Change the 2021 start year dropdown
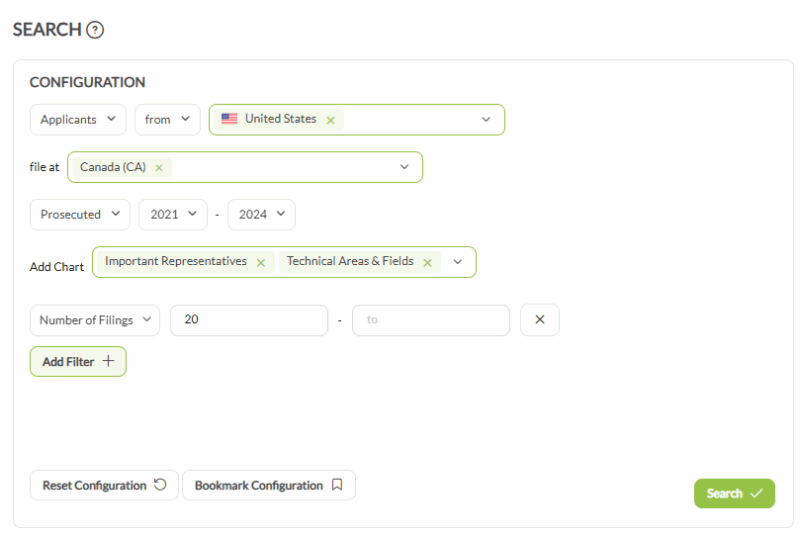 pos(172,214)
